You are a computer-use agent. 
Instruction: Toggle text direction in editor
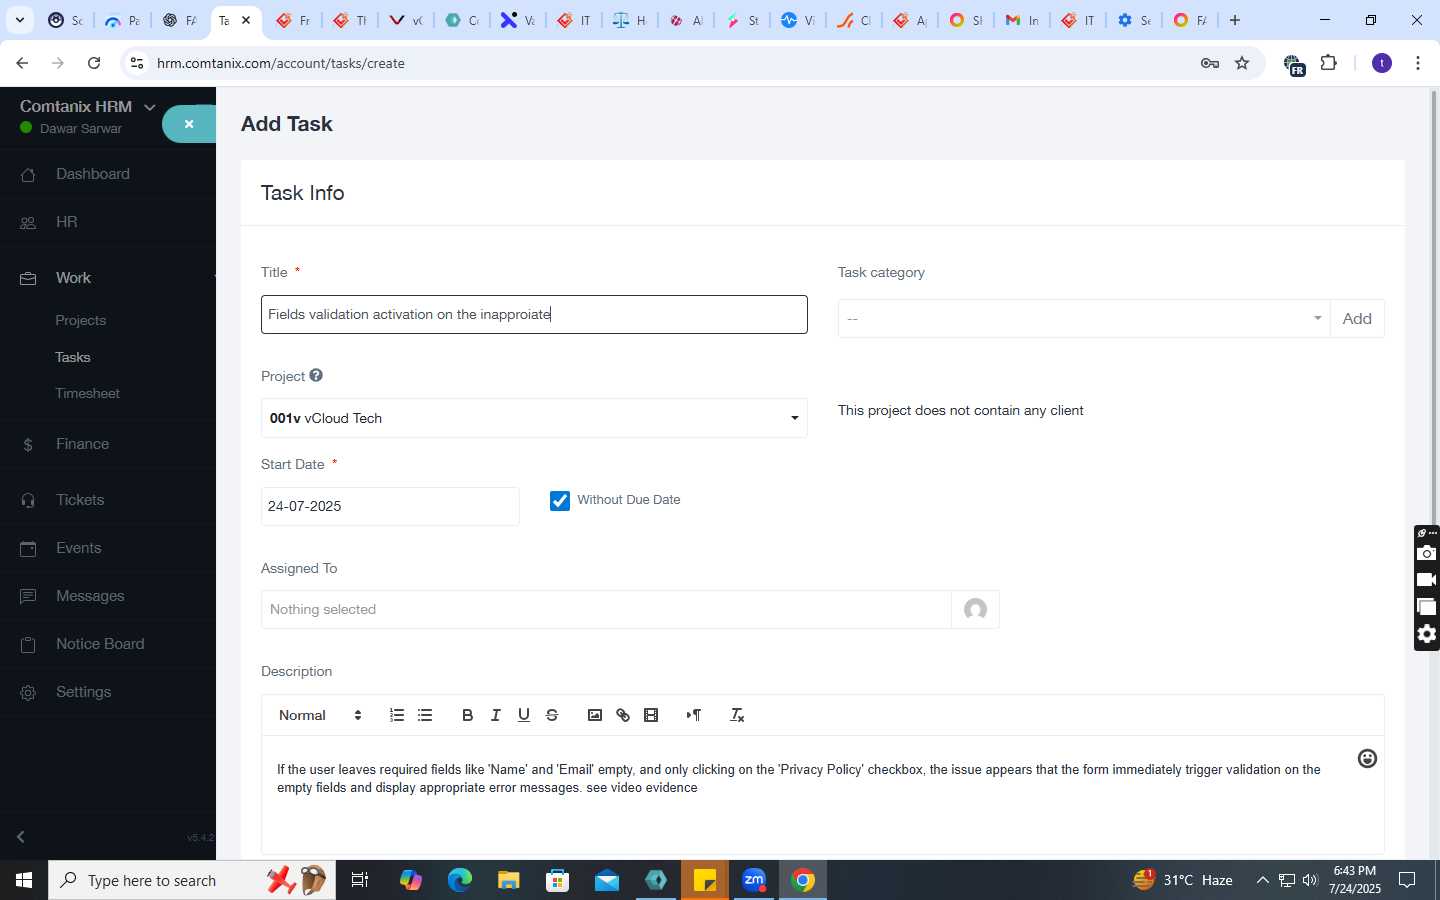click(693, 715)
